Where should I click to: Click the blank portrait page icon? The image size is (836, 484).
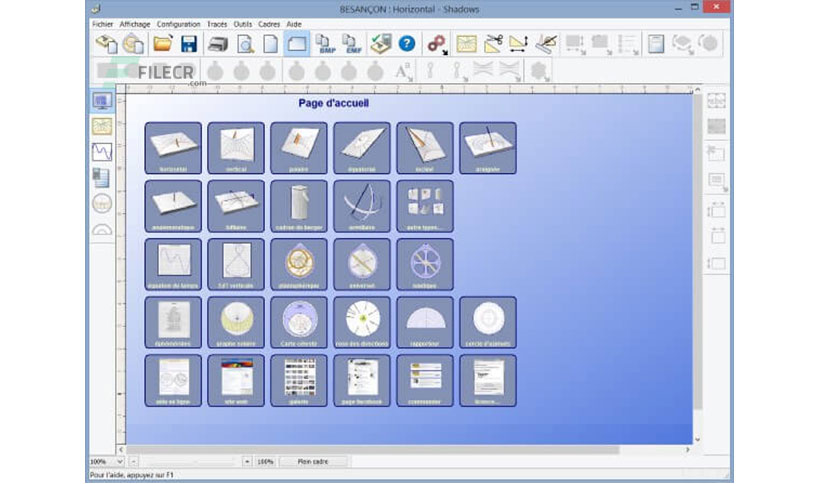271,44
